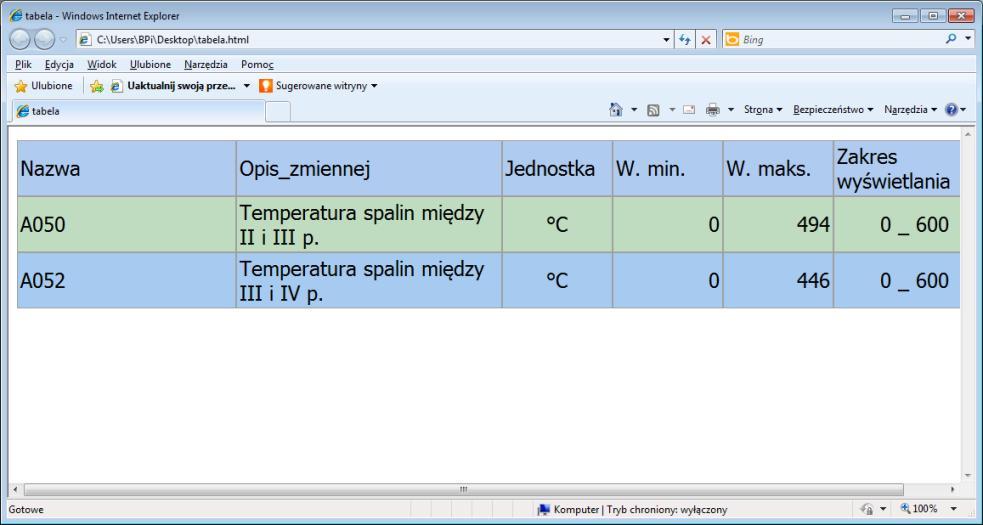Open Help via the question mark icon
Screen dimensions: 983x525
(952, 110)
